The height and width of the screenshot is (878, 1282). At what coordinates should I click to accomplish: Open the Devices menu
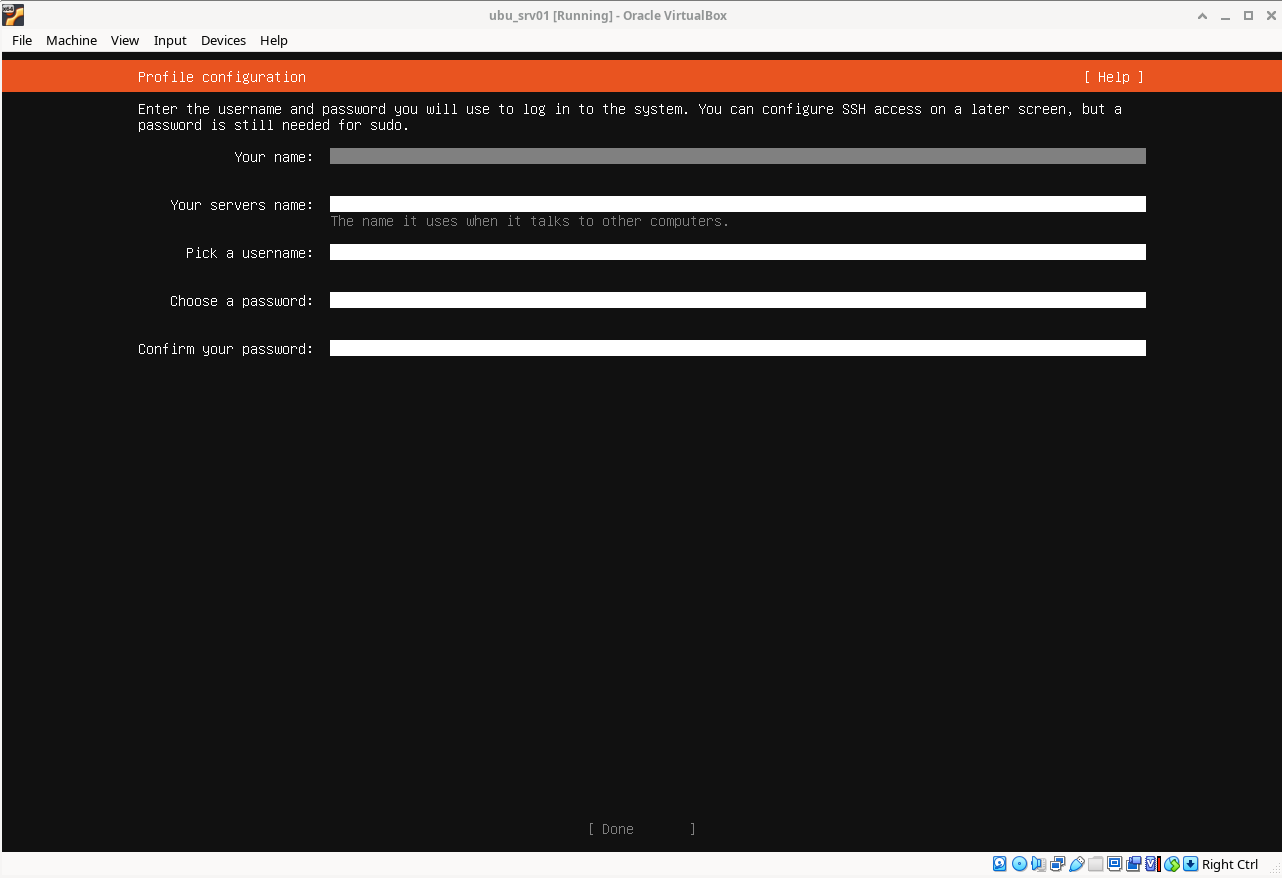223,40
